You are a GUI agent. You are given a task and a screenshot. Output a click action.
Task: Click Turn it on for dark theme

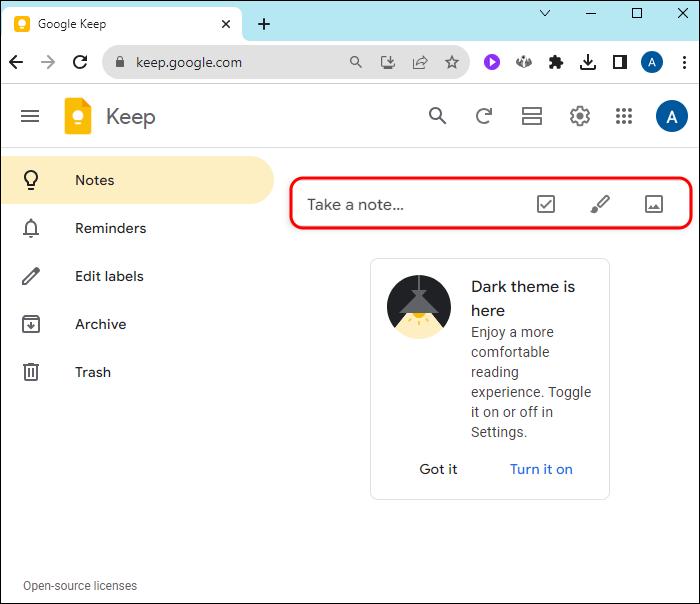tap(541, 469)
